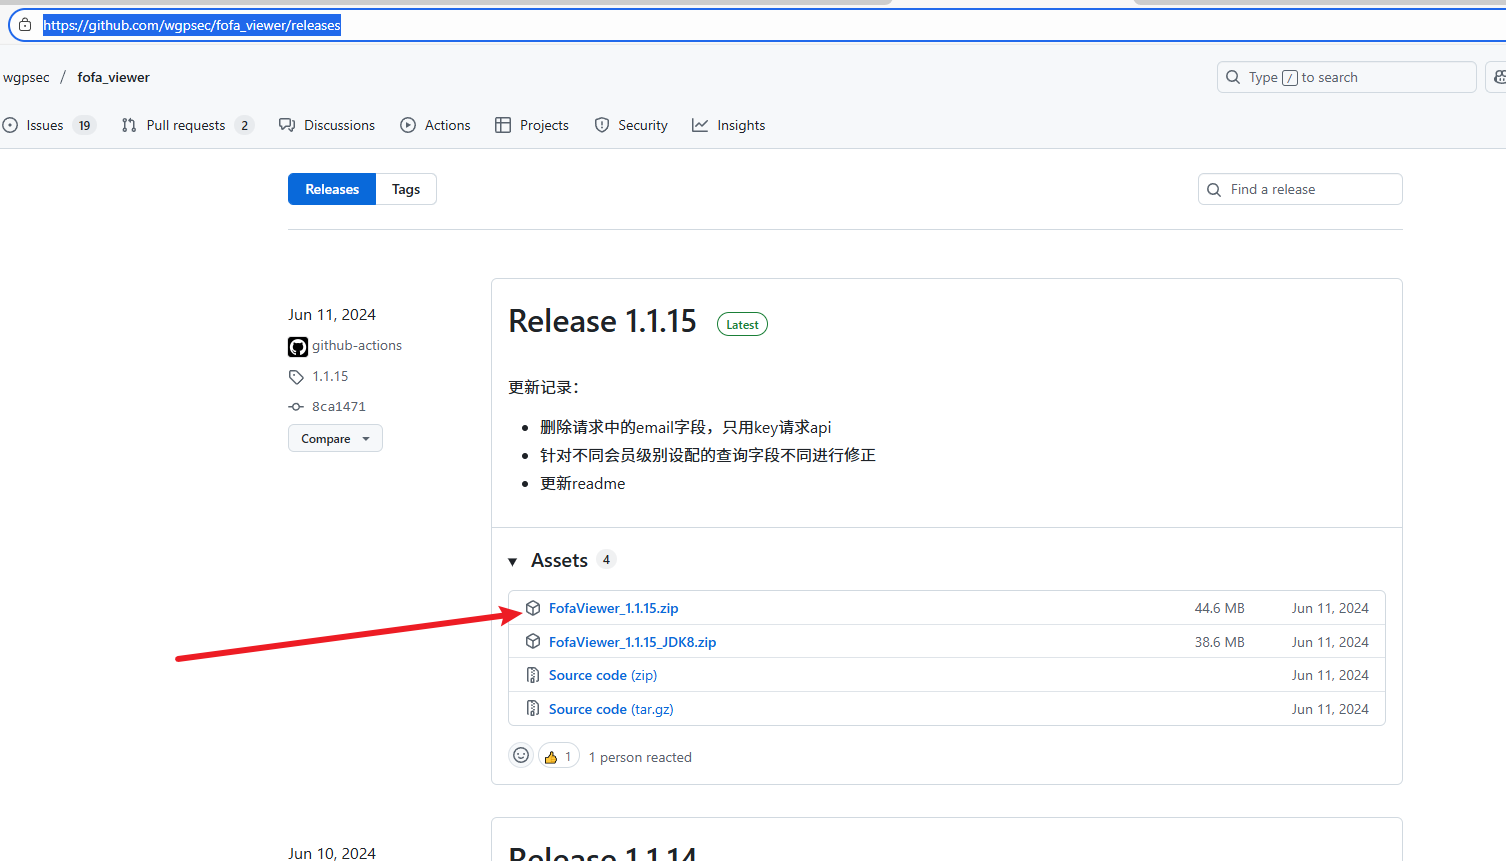Screen dimensions: 1506x861
Task: Click the 44.6 MB size value
Action: click(x=1219, y=608)
